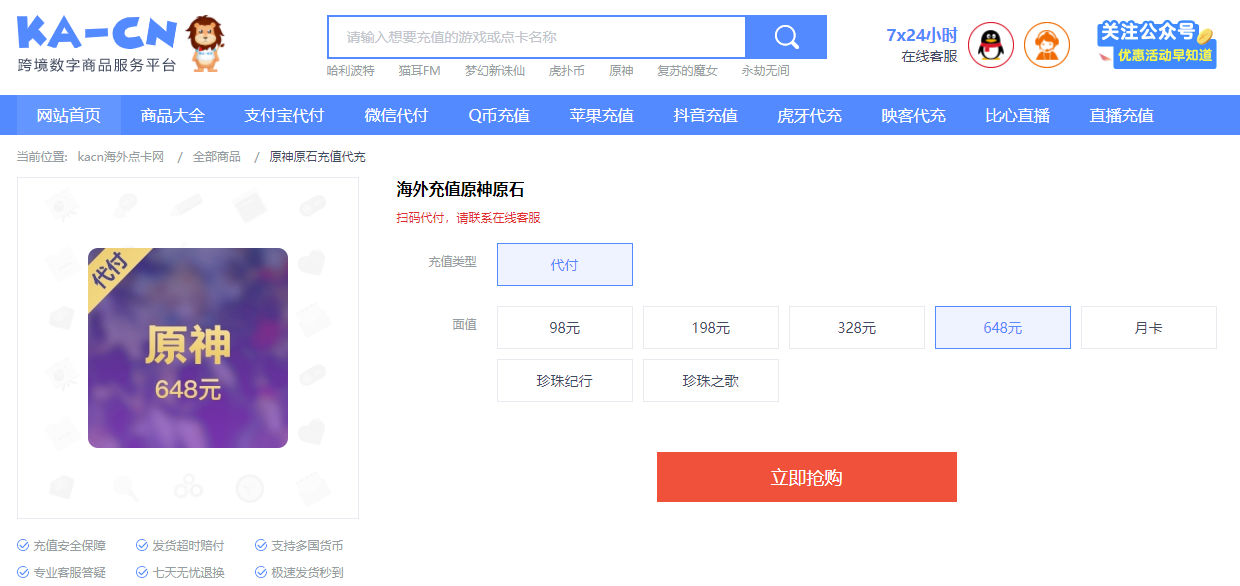Select the 珍珠之歌 option
This screenshot has width=1240, height=586.
[x=711, y=381]
